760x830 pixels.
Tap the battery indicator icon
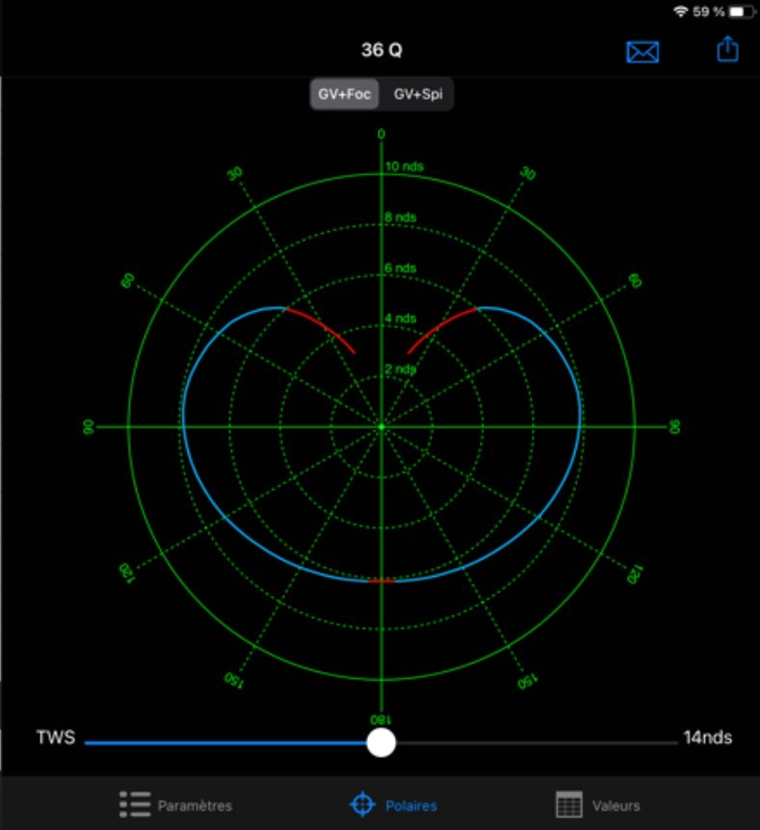click(x=741, y=11)
